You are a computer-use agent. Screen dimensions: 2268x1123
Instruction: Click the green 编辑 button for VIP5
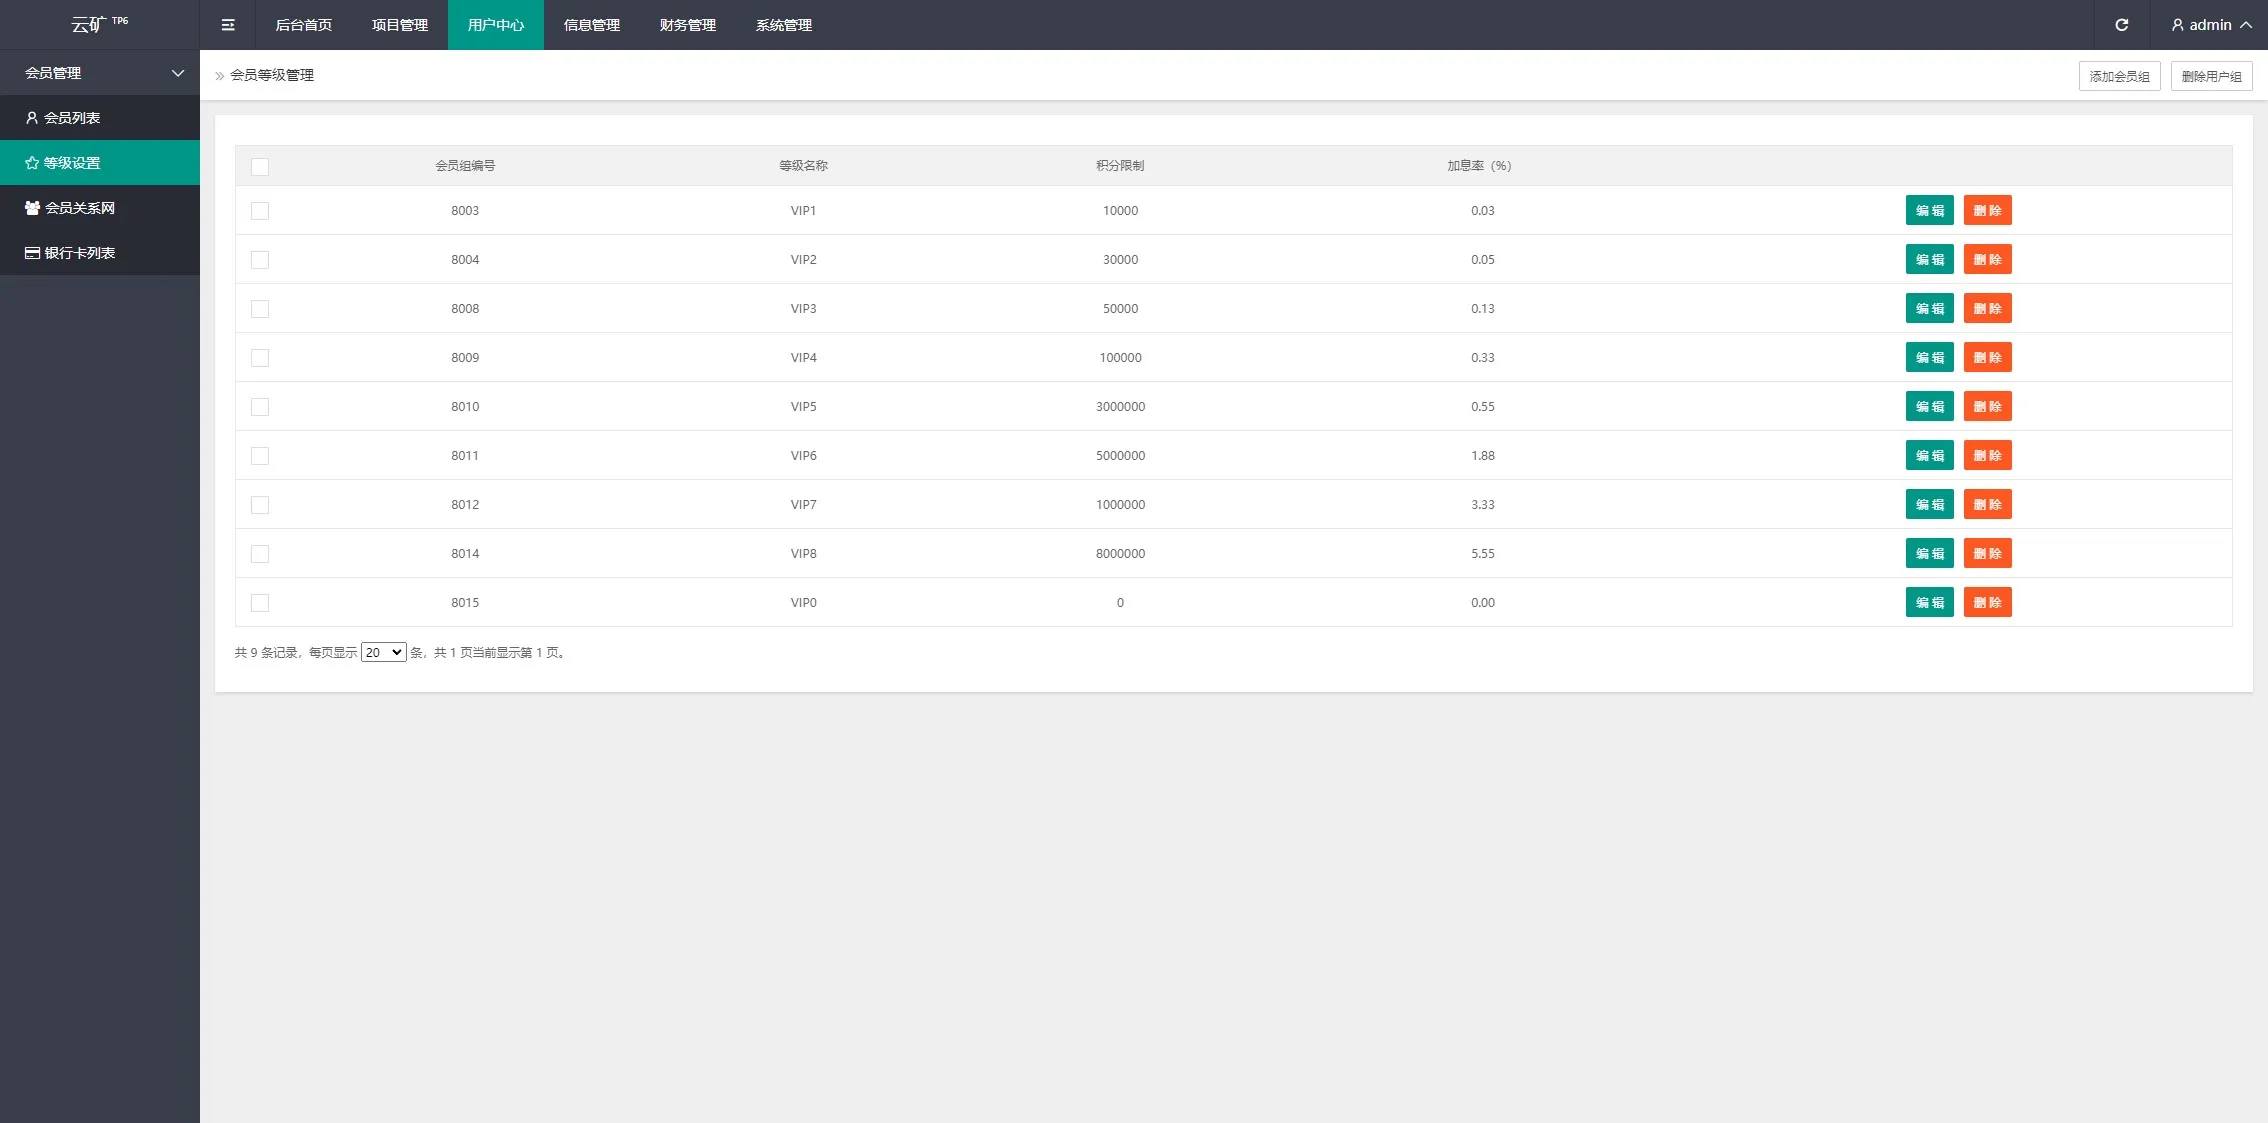pyautogui.click(x=1929, y=407)
